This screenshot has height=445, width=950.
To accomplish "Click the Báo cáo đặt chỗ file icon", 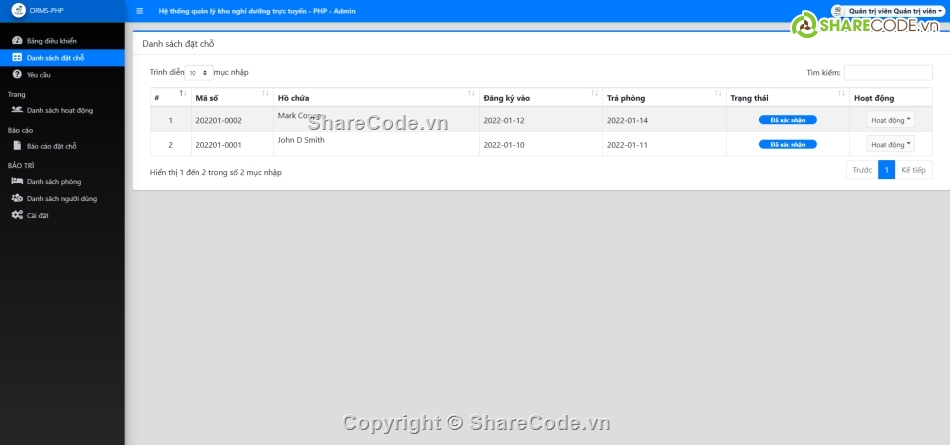I will (x=17, y=146).
